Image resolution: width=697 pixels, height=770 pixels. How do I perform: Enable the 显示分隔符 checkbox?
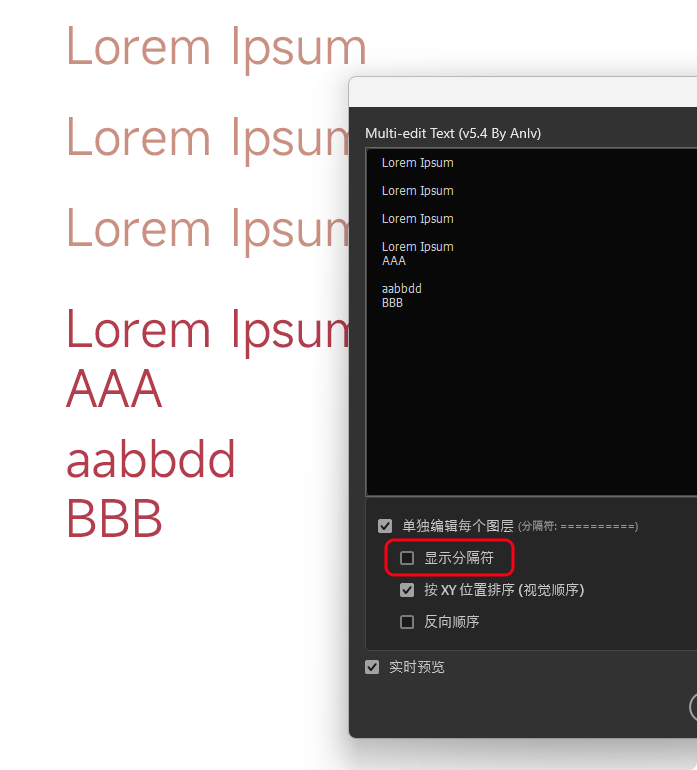point(407,558)
